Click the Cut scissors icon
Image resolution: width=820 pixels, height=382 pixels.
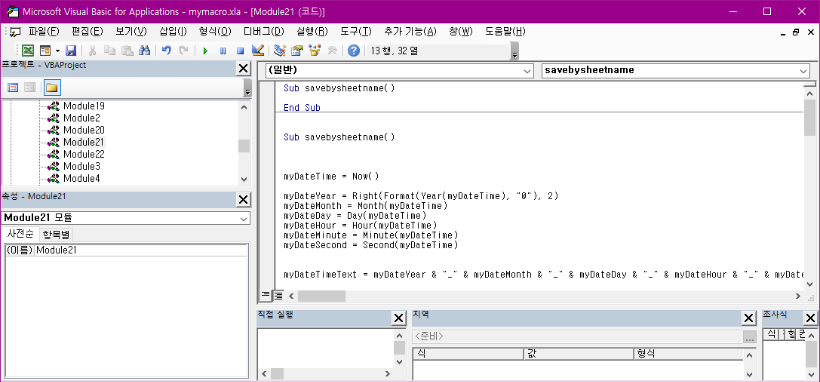92,51
